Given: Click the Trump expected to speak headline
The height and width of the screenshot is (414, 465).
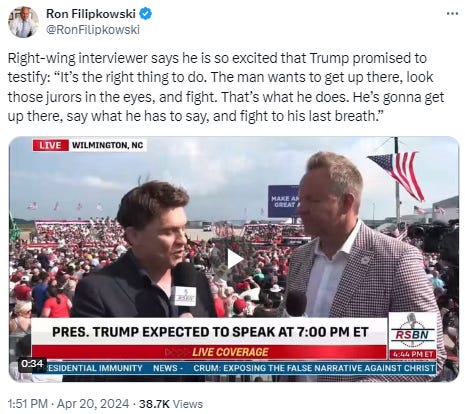Looking at the screenshot, I should 210,332.
